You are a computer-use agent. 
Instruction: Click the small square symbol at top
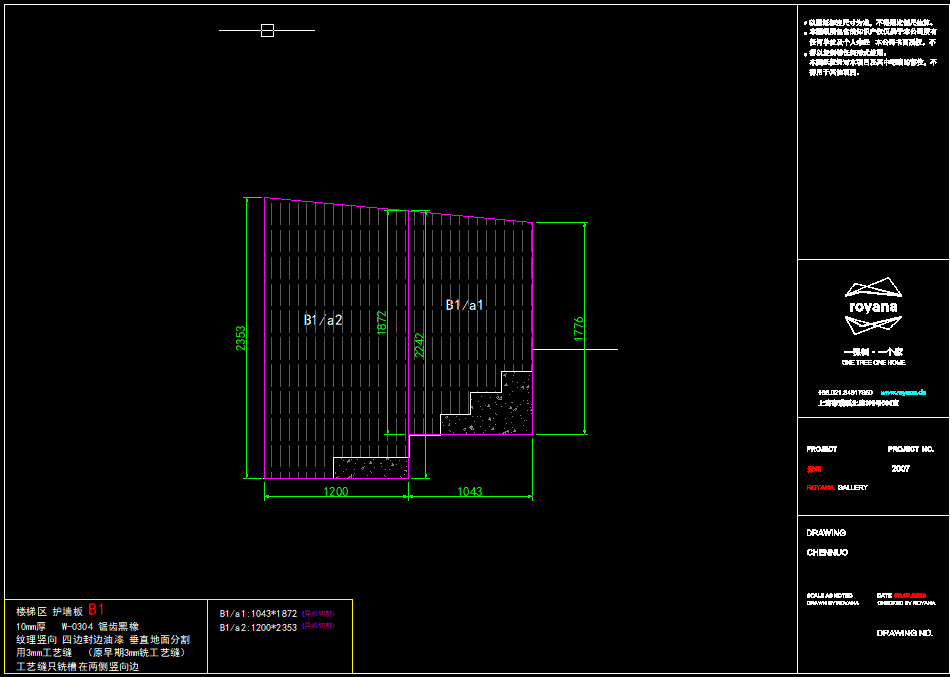click(x=267, y=31)
